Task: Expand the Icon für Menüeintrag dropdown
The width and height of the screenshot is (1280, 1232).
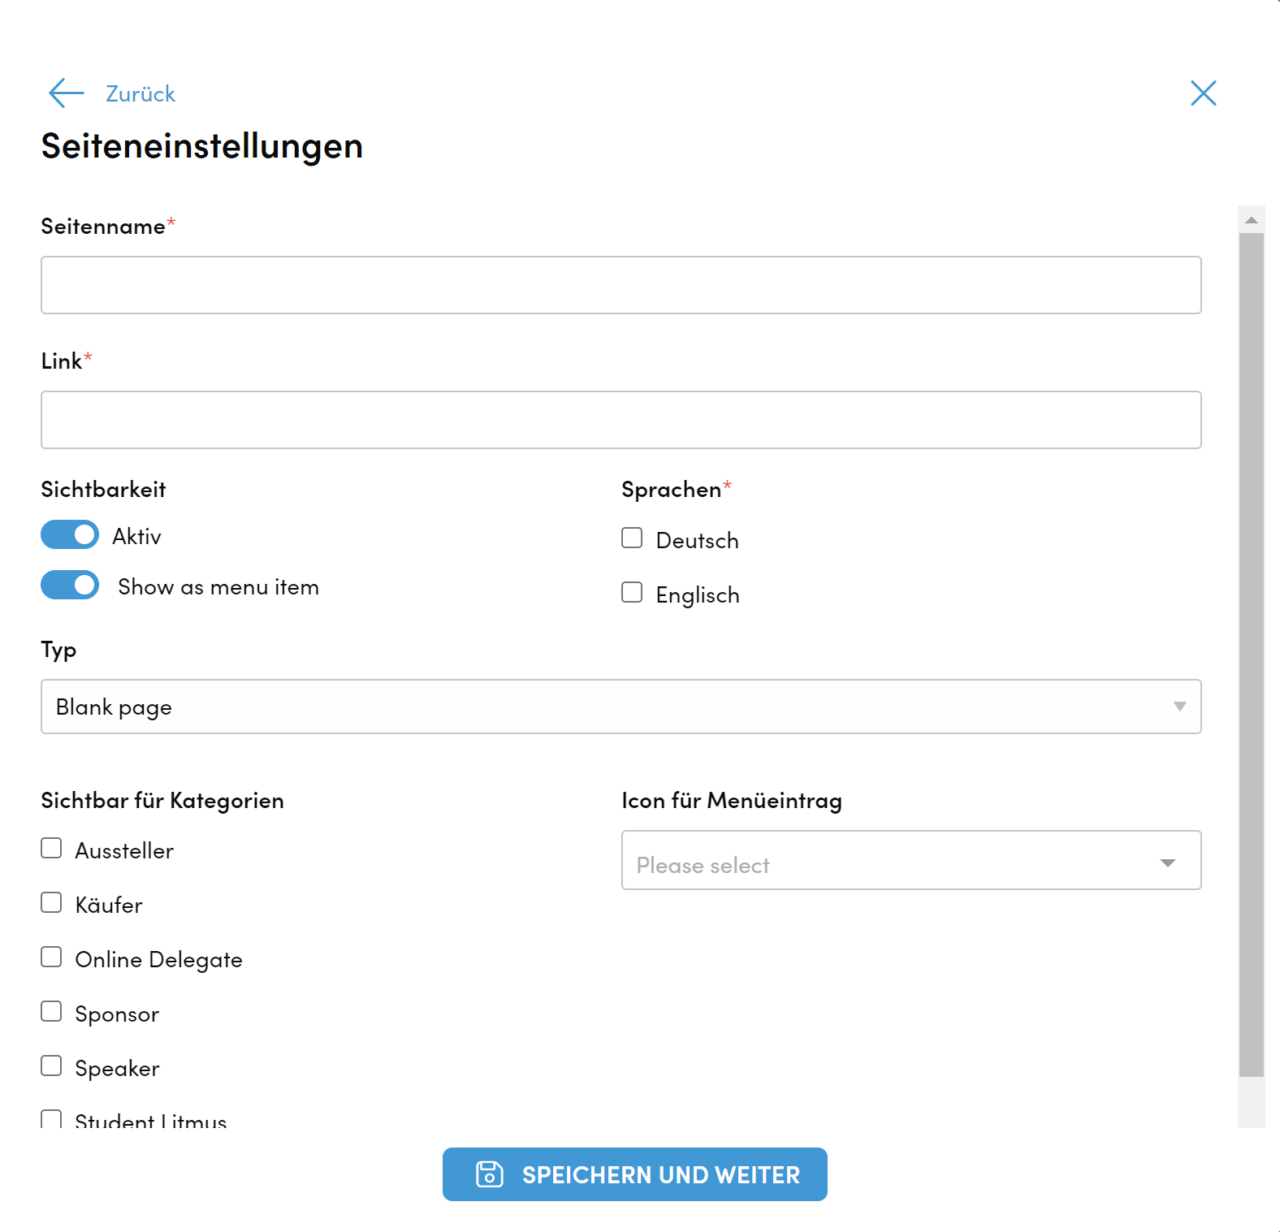Action: (911, 860)
